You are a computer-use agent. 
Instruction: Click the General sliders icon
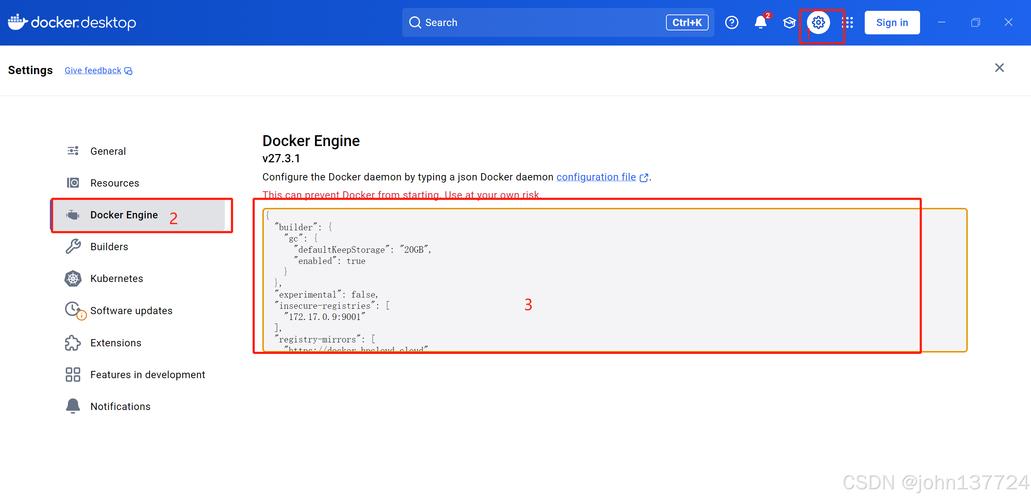(73, 151)
